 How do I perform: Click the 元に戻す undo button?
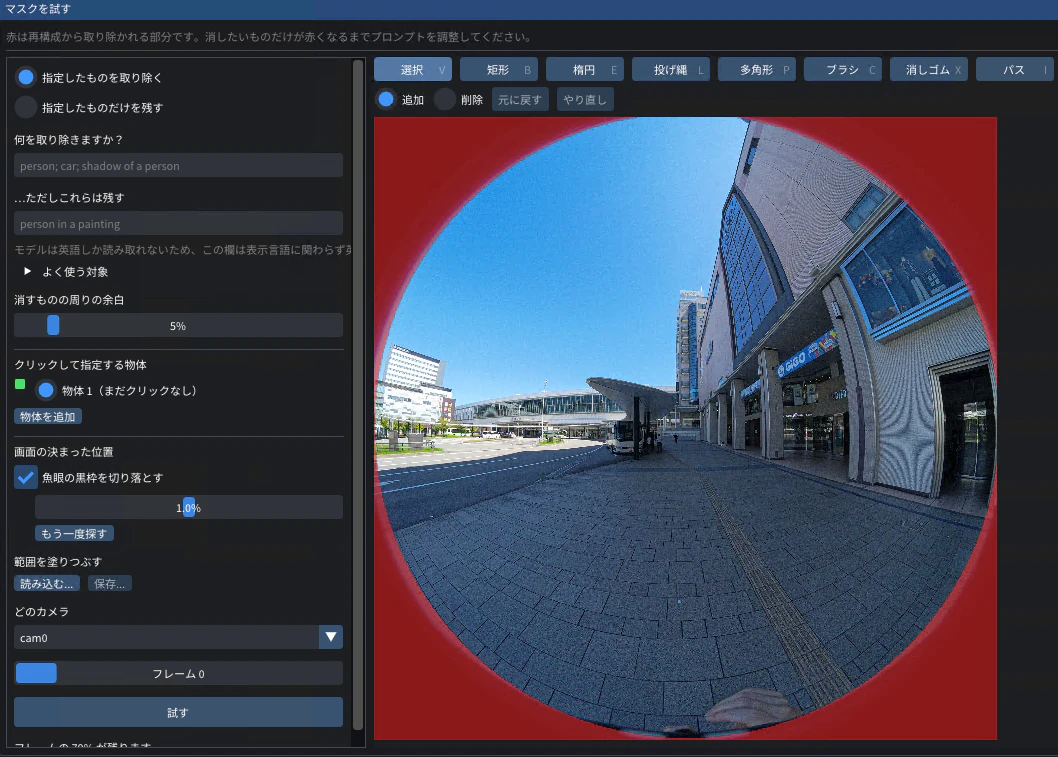(520, 100)
